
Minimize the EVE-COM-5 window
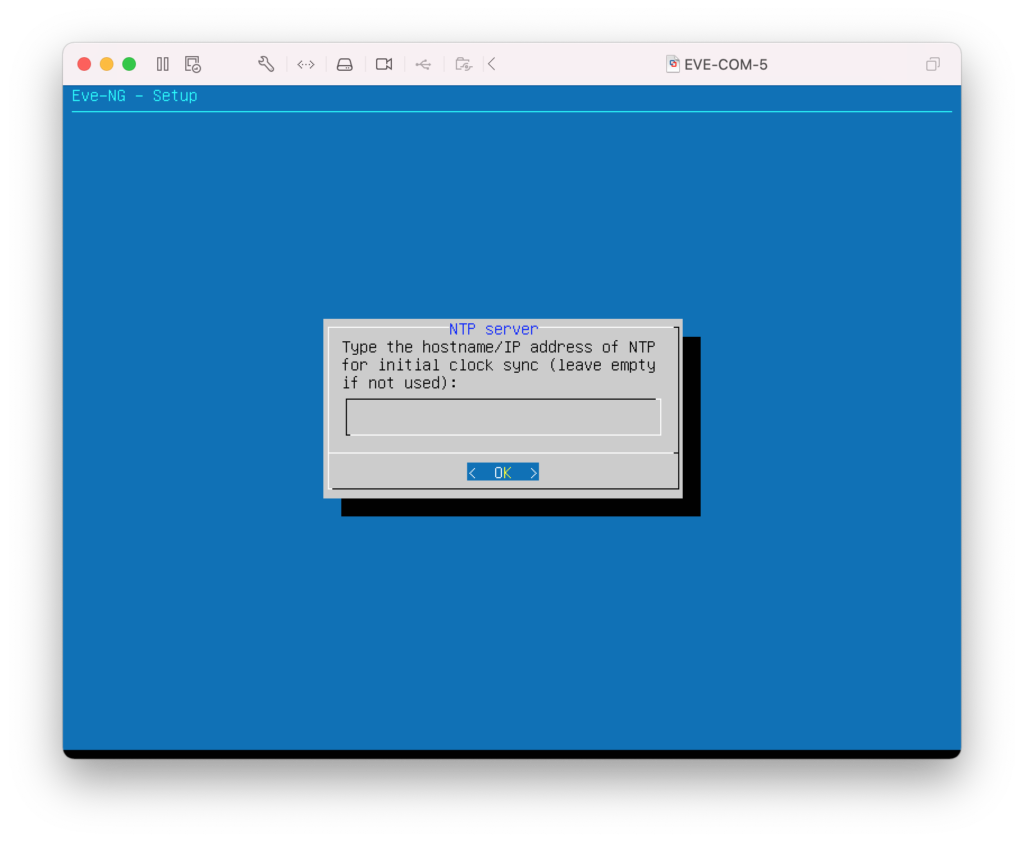pos(106,64)
